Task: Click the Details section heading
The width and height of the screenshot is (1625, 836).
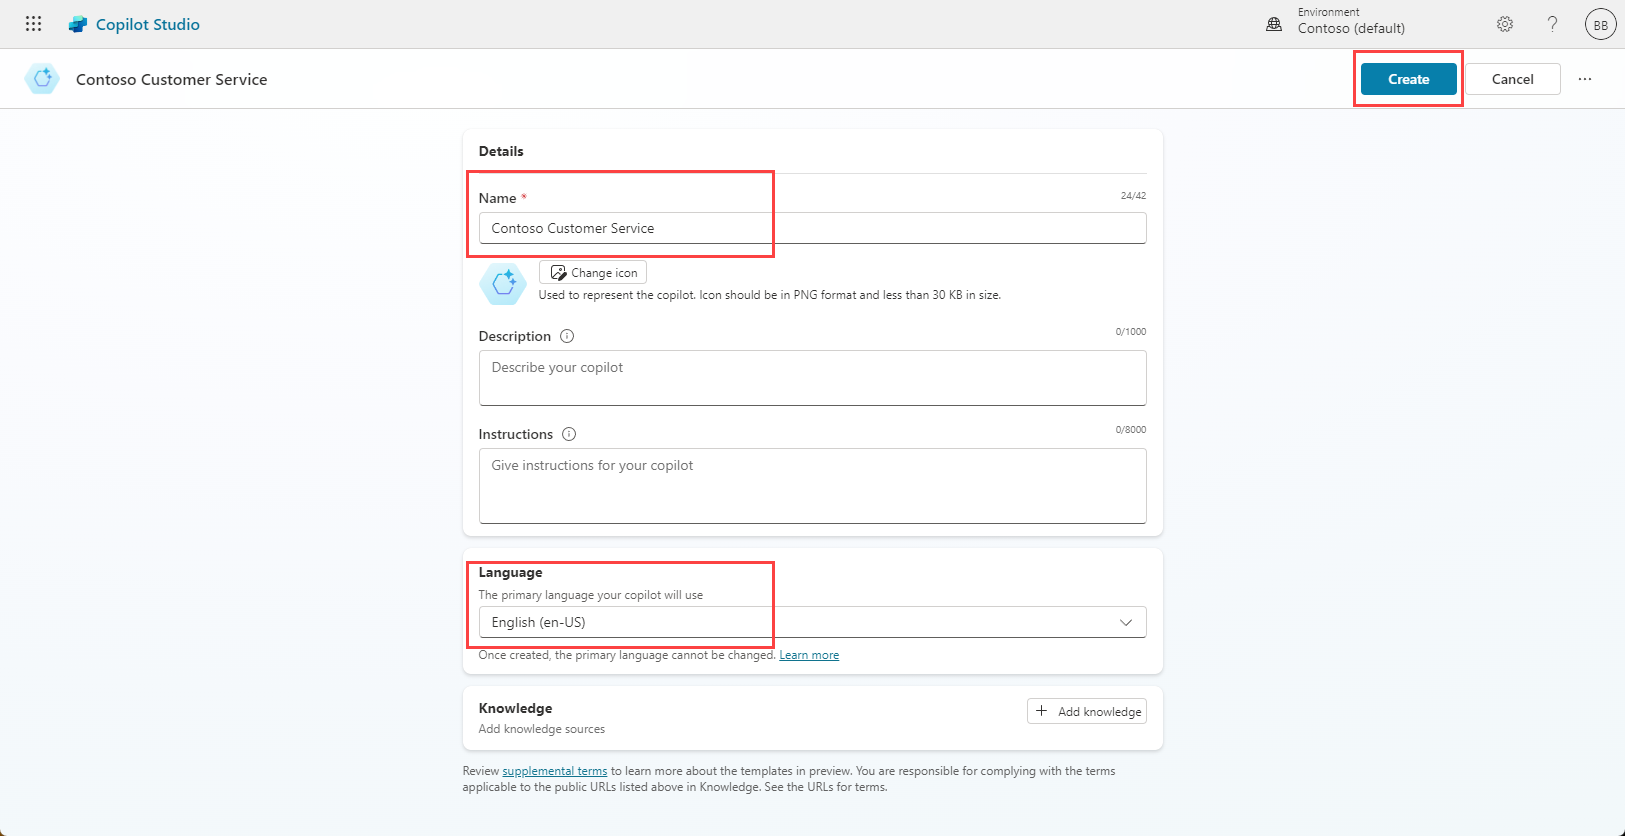Action: point(501,151)
